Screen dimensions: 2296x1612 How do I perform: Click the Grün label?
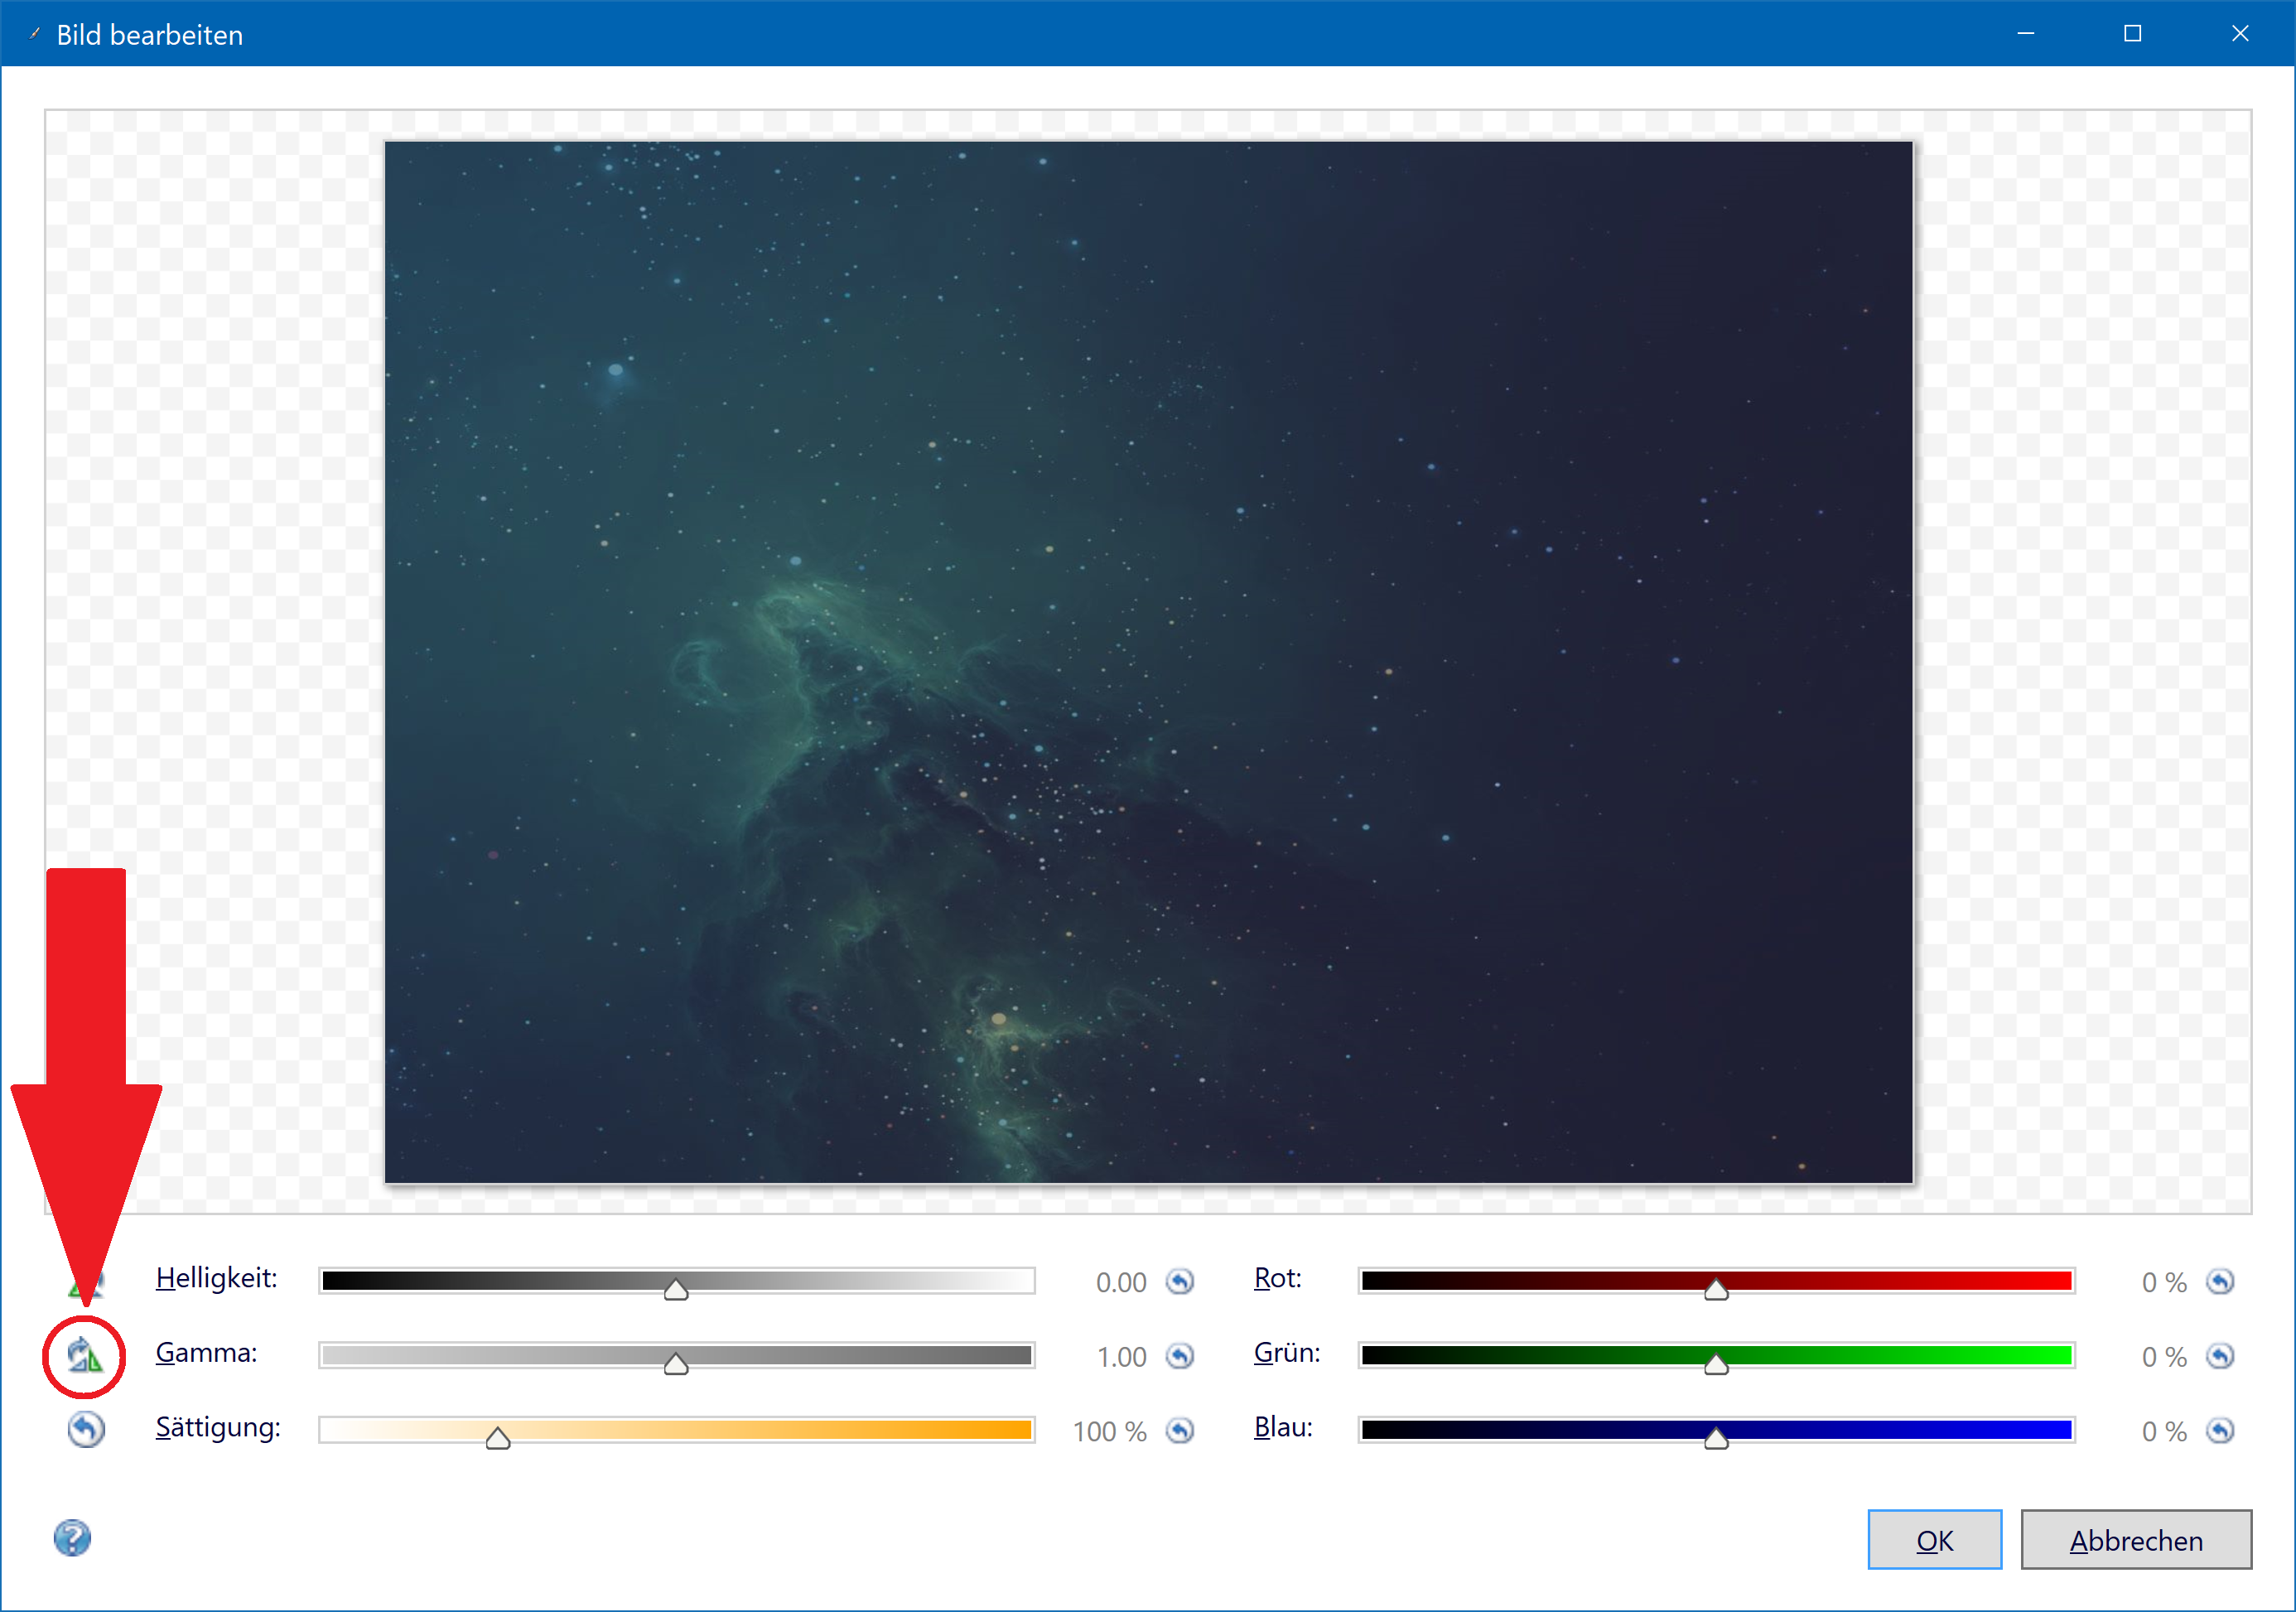click(x=1287, y=1353)
